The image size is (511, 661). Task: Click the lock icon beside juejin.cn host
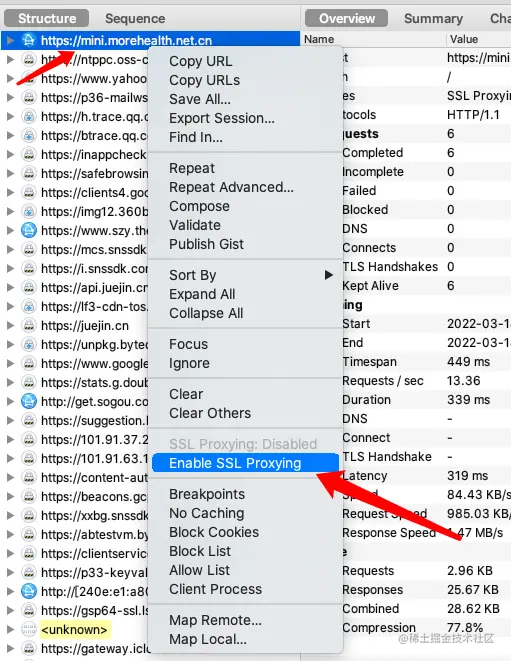[29, 325]
